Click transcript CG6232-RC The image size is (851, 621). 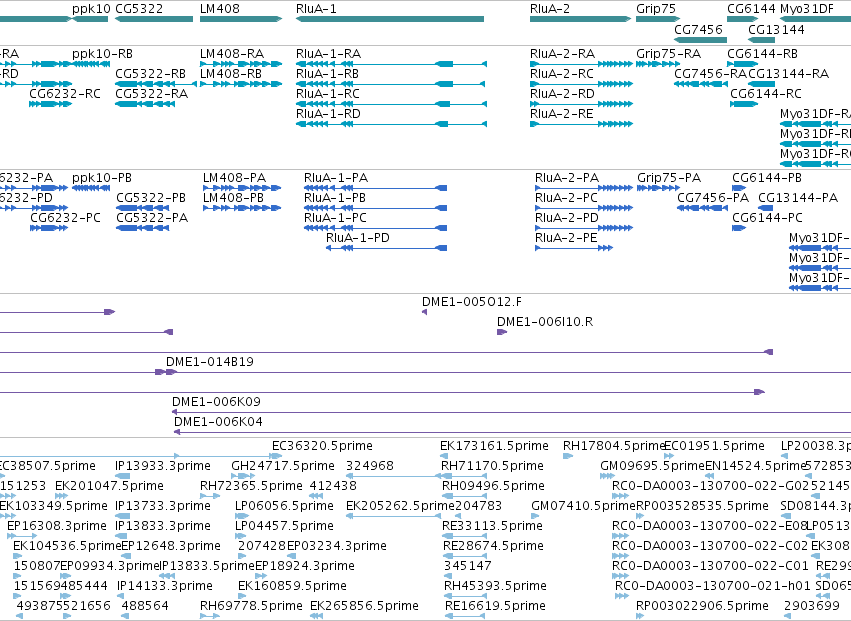[x=65, y=94]
